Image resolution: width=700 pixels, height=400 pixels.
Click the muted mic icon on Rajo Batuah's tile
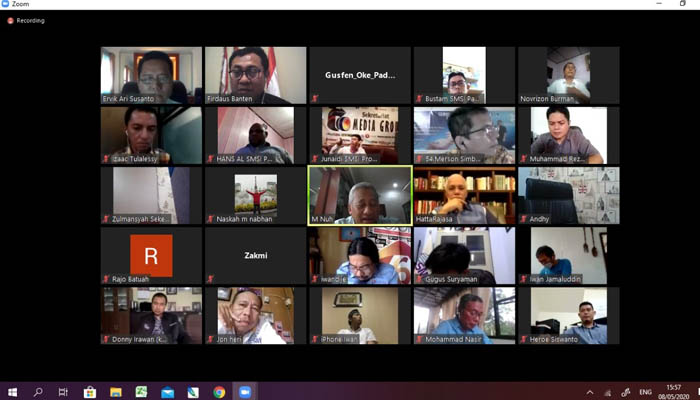[106, 279]
